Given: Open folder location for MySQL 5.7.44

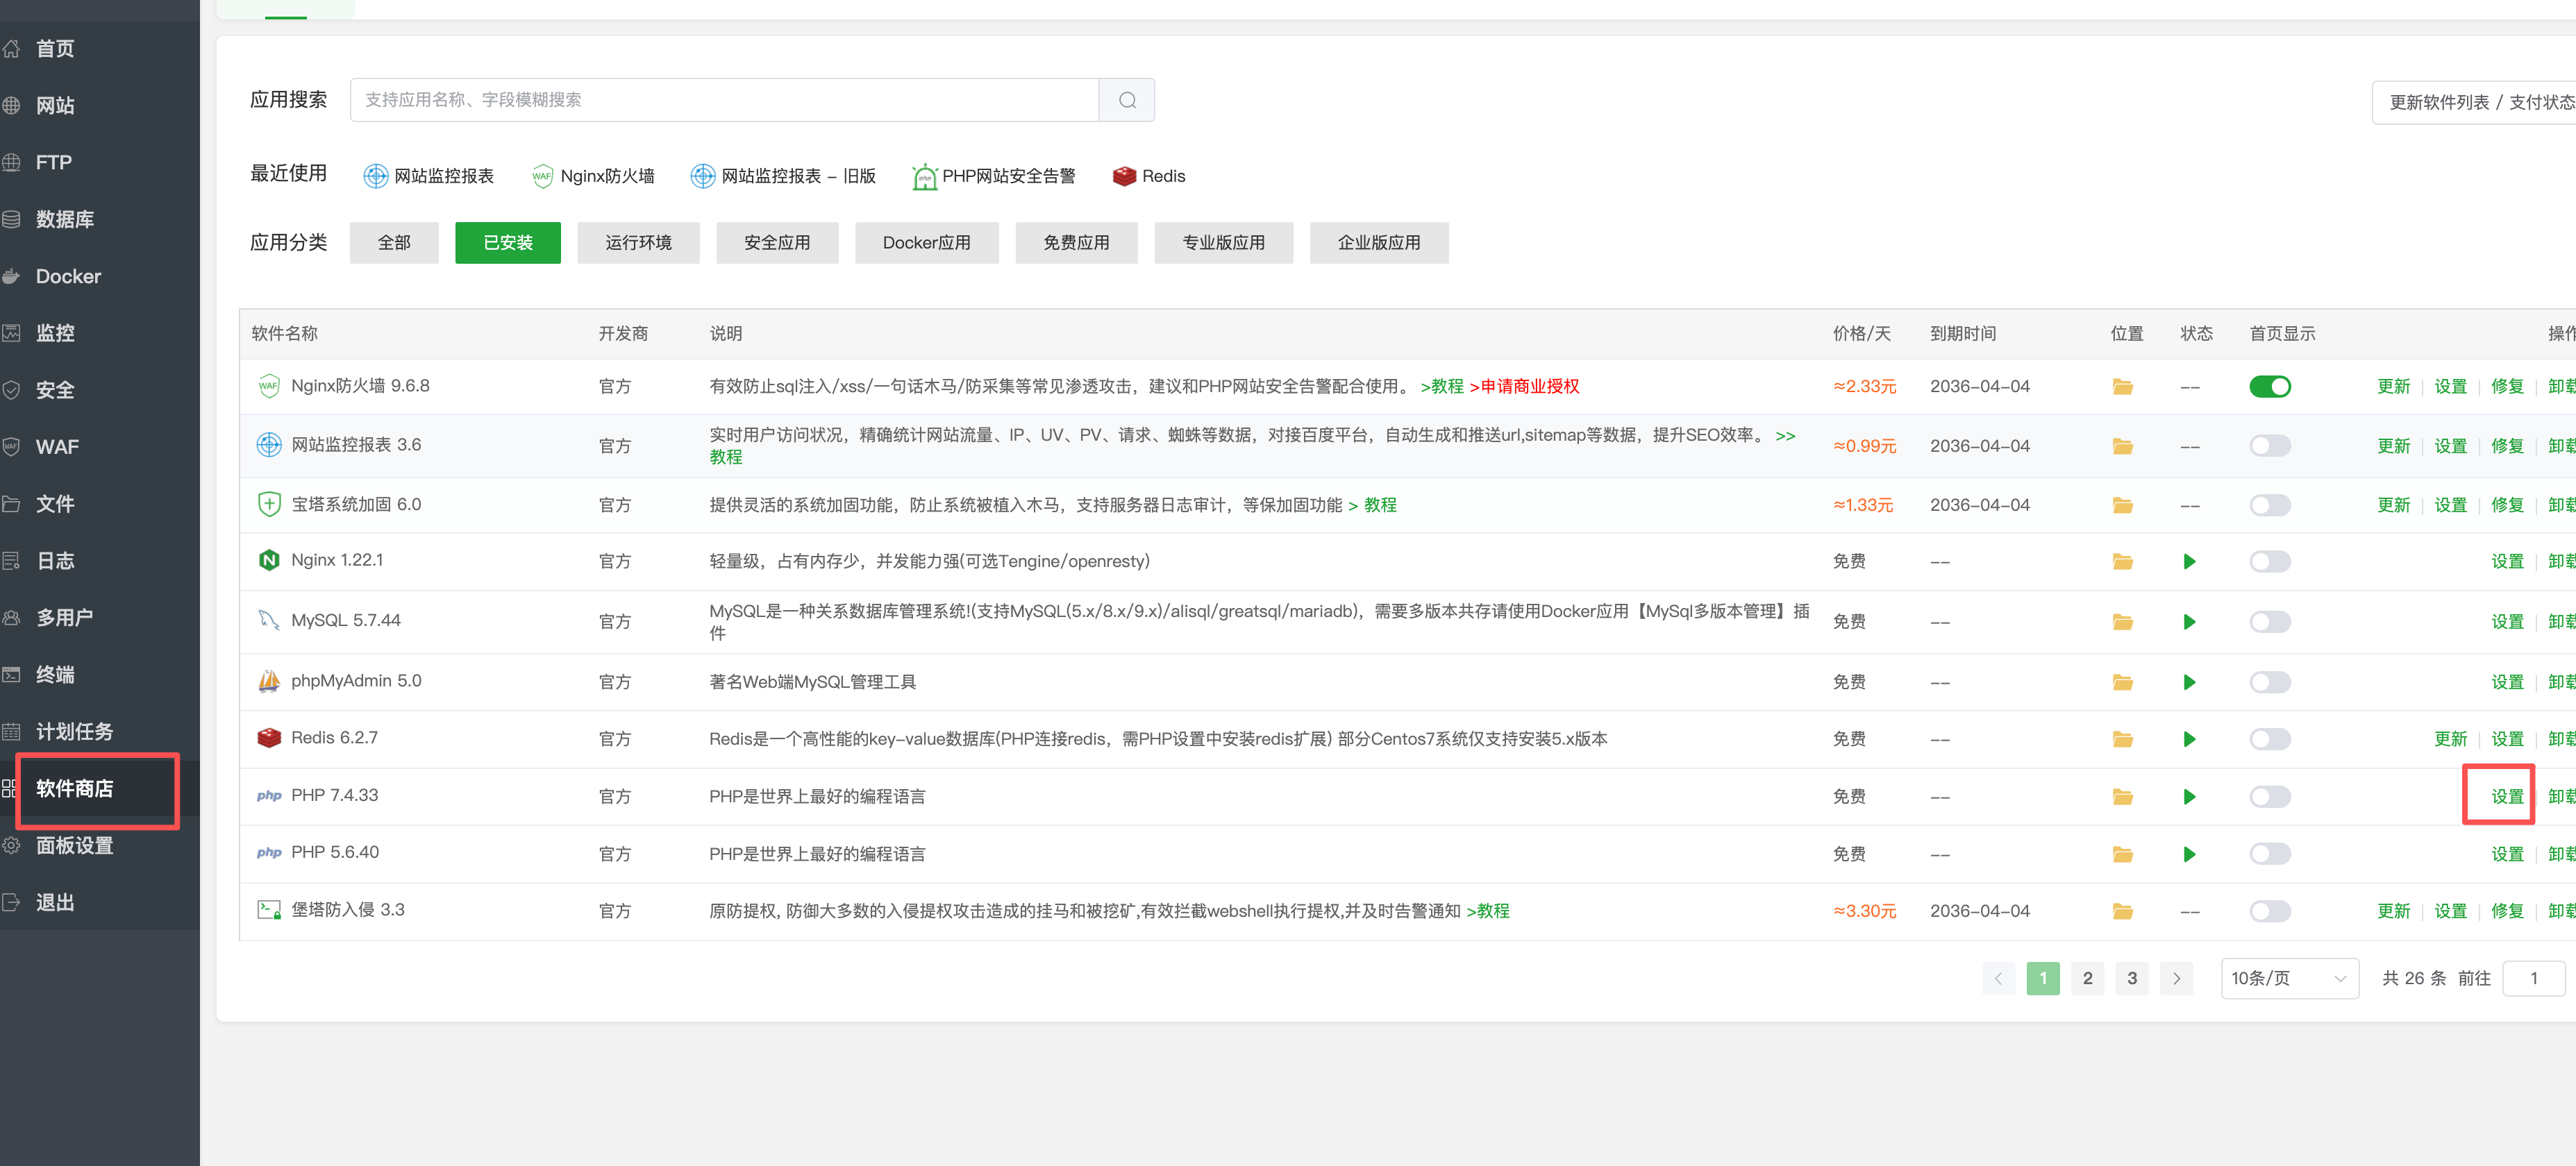Looking at the screenshot, I should coord(2122,622).
